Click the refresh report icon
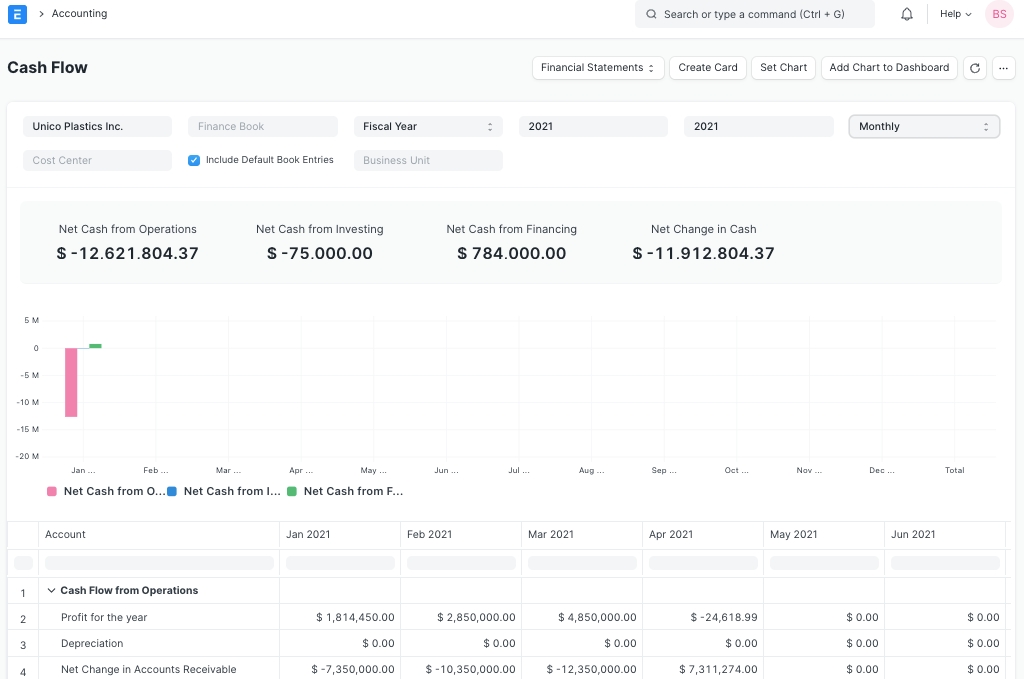Image resolution: width=1024 pixels, height=679 pixels. 974,68
